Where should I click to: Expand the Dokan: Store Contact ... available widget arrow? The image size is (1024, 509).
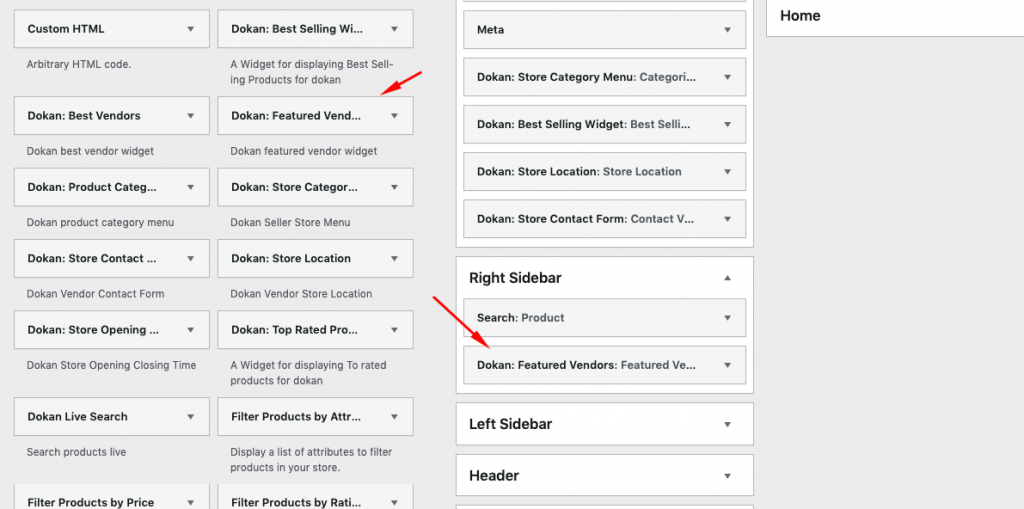pos(191,258)
